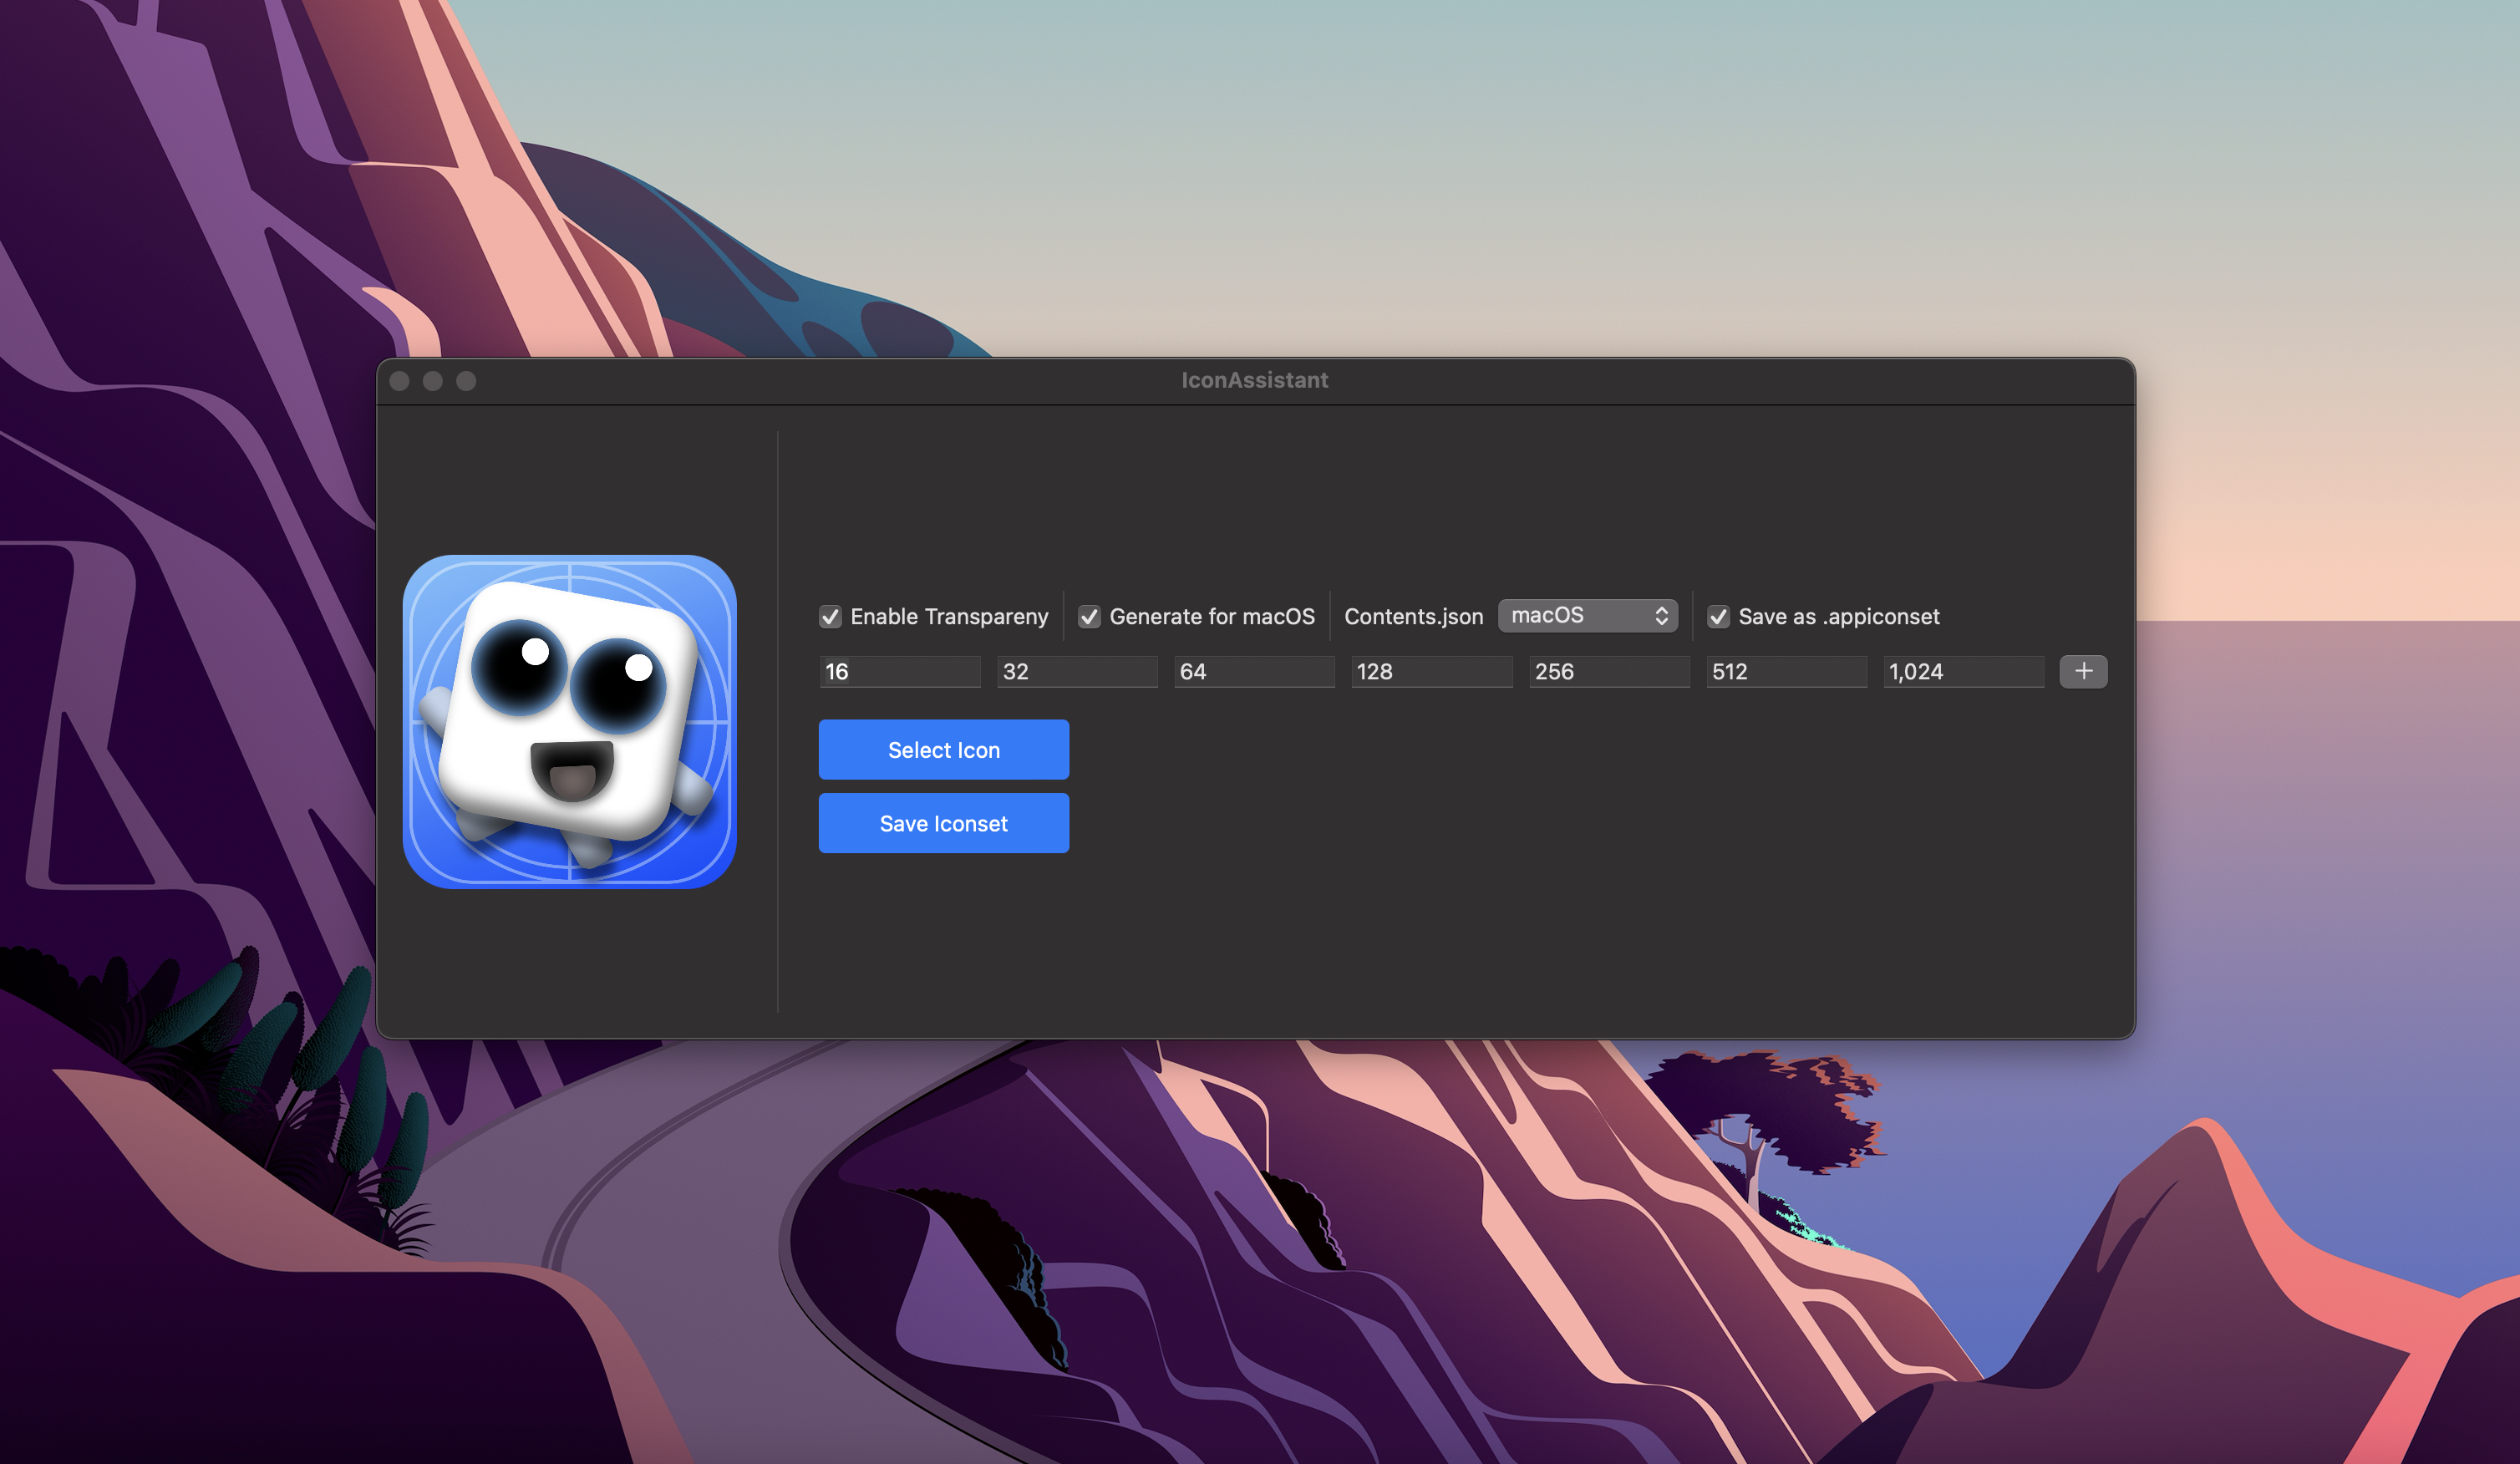Click the 16 size input field
The width and height of the screenshot is (2520, 1464).
[899, 672]
